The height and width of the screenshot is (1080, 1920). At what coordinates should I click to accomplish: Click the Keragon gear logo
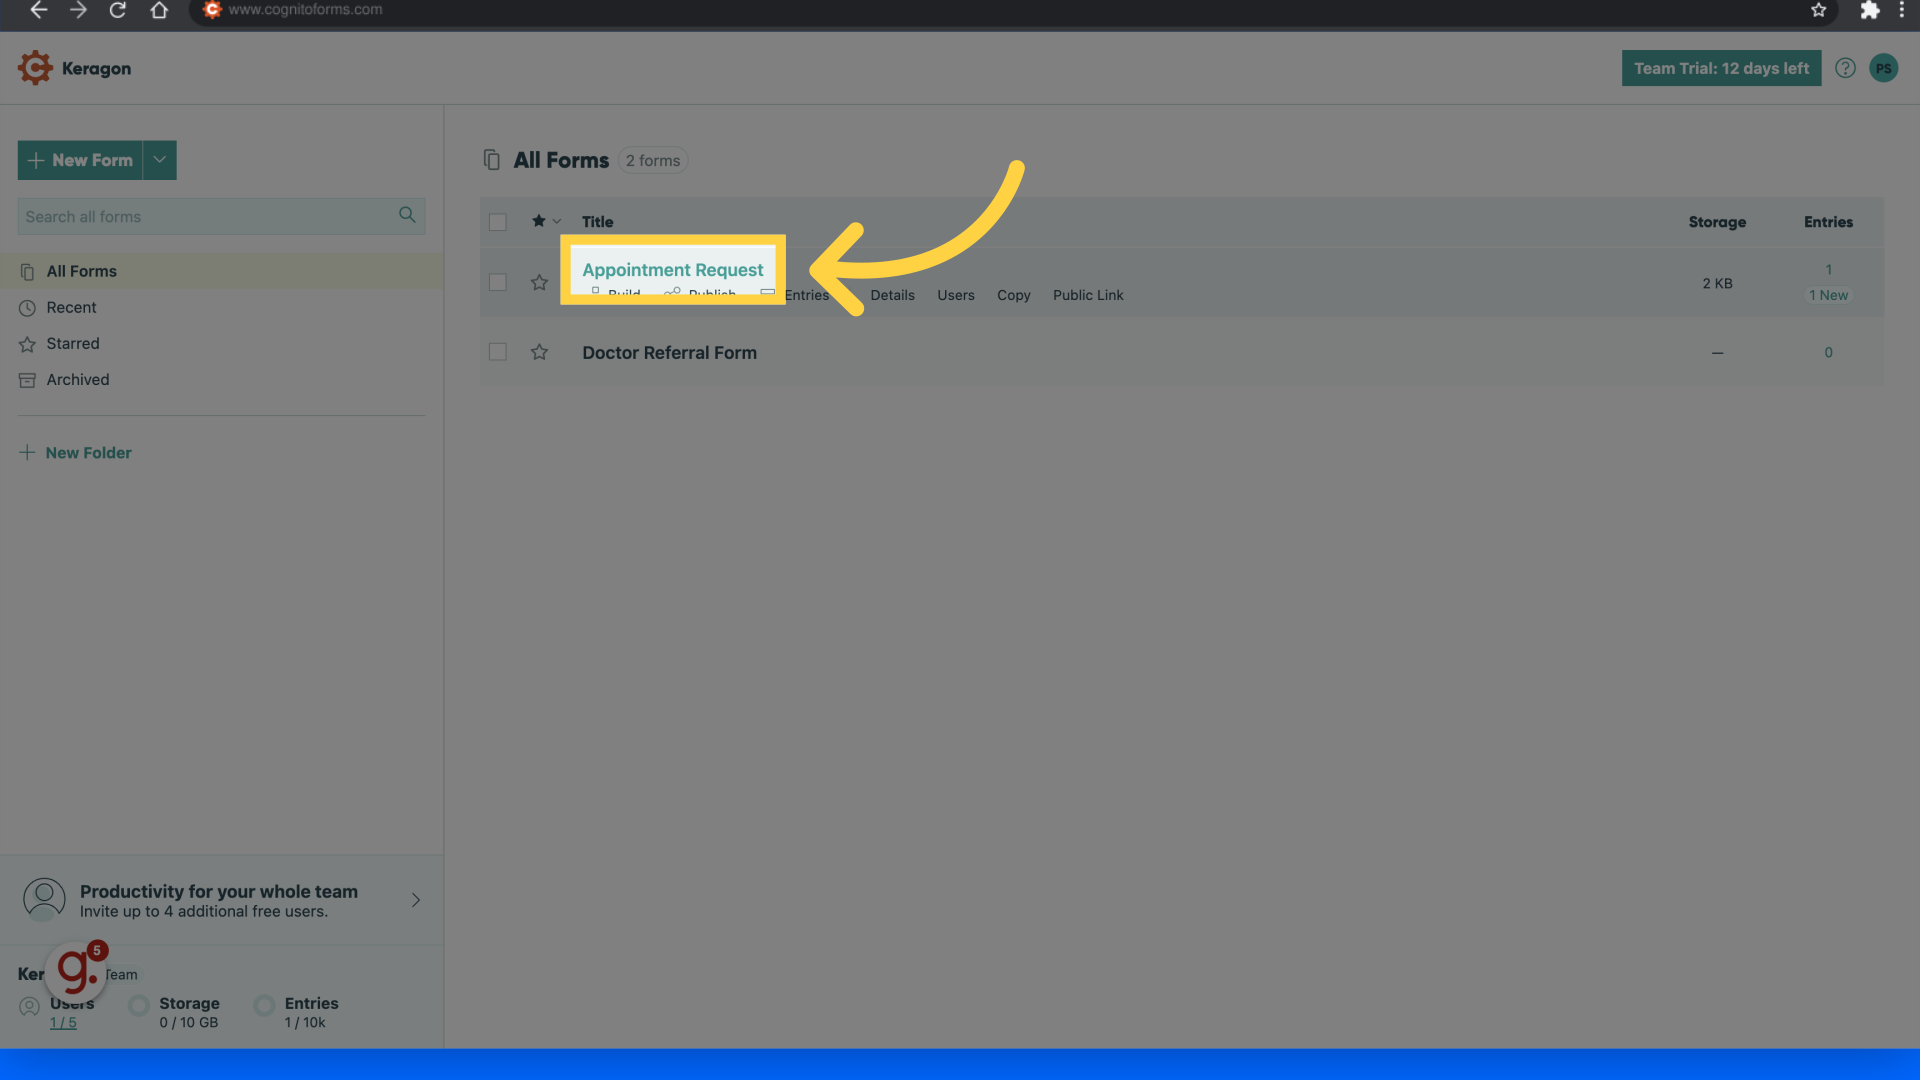pyautogui.click(x=34, y=67)
